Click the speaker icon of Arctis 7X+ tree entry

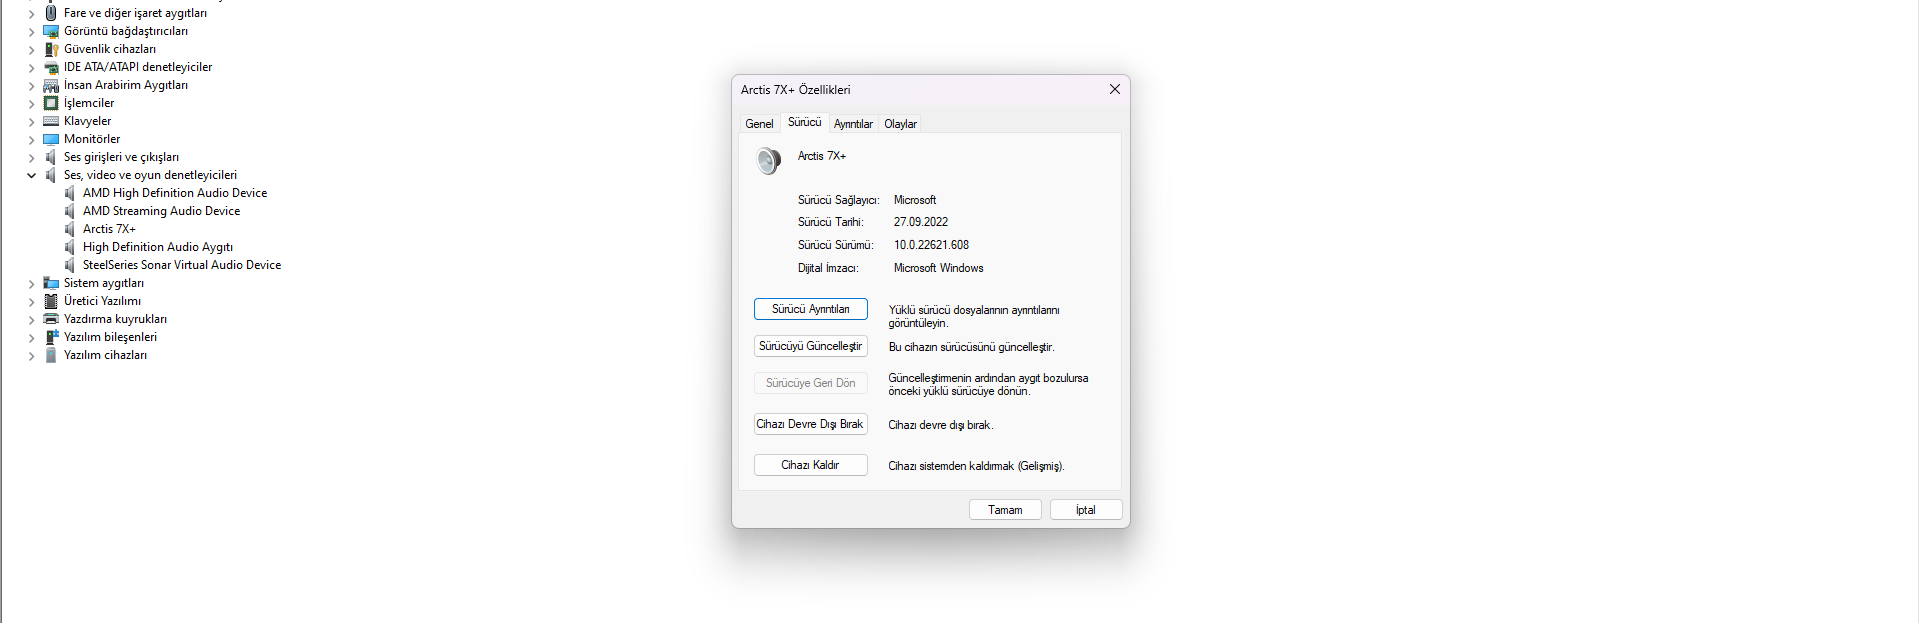(70, 229)
